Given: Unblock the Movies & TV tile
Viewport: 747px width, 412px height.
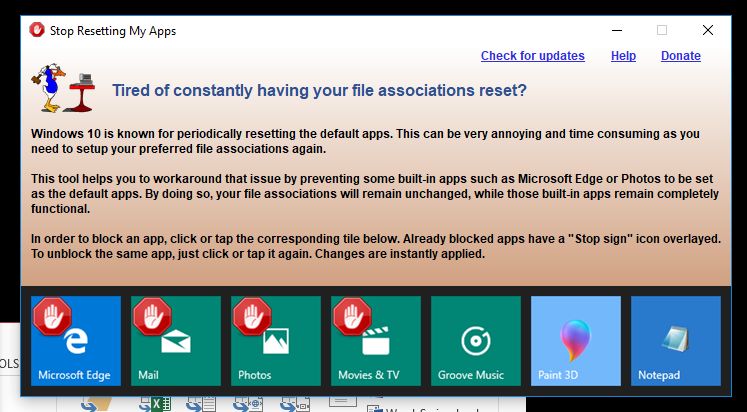Looking at the screenshot, I should (x=376, y=341).
